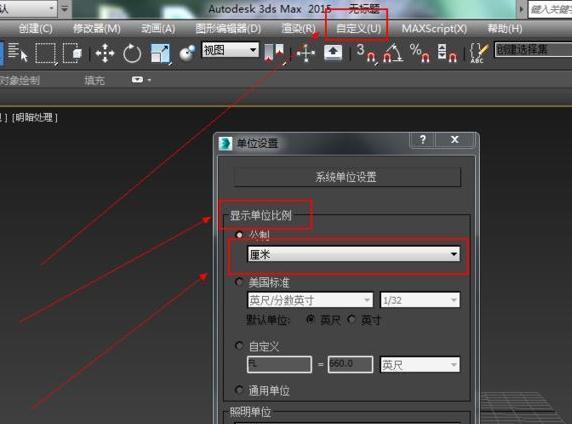Image resolution: width=572 pixels, height=424 pixels.
Task: Toggle Spinner Snap icon
Action: pos(447,53)
